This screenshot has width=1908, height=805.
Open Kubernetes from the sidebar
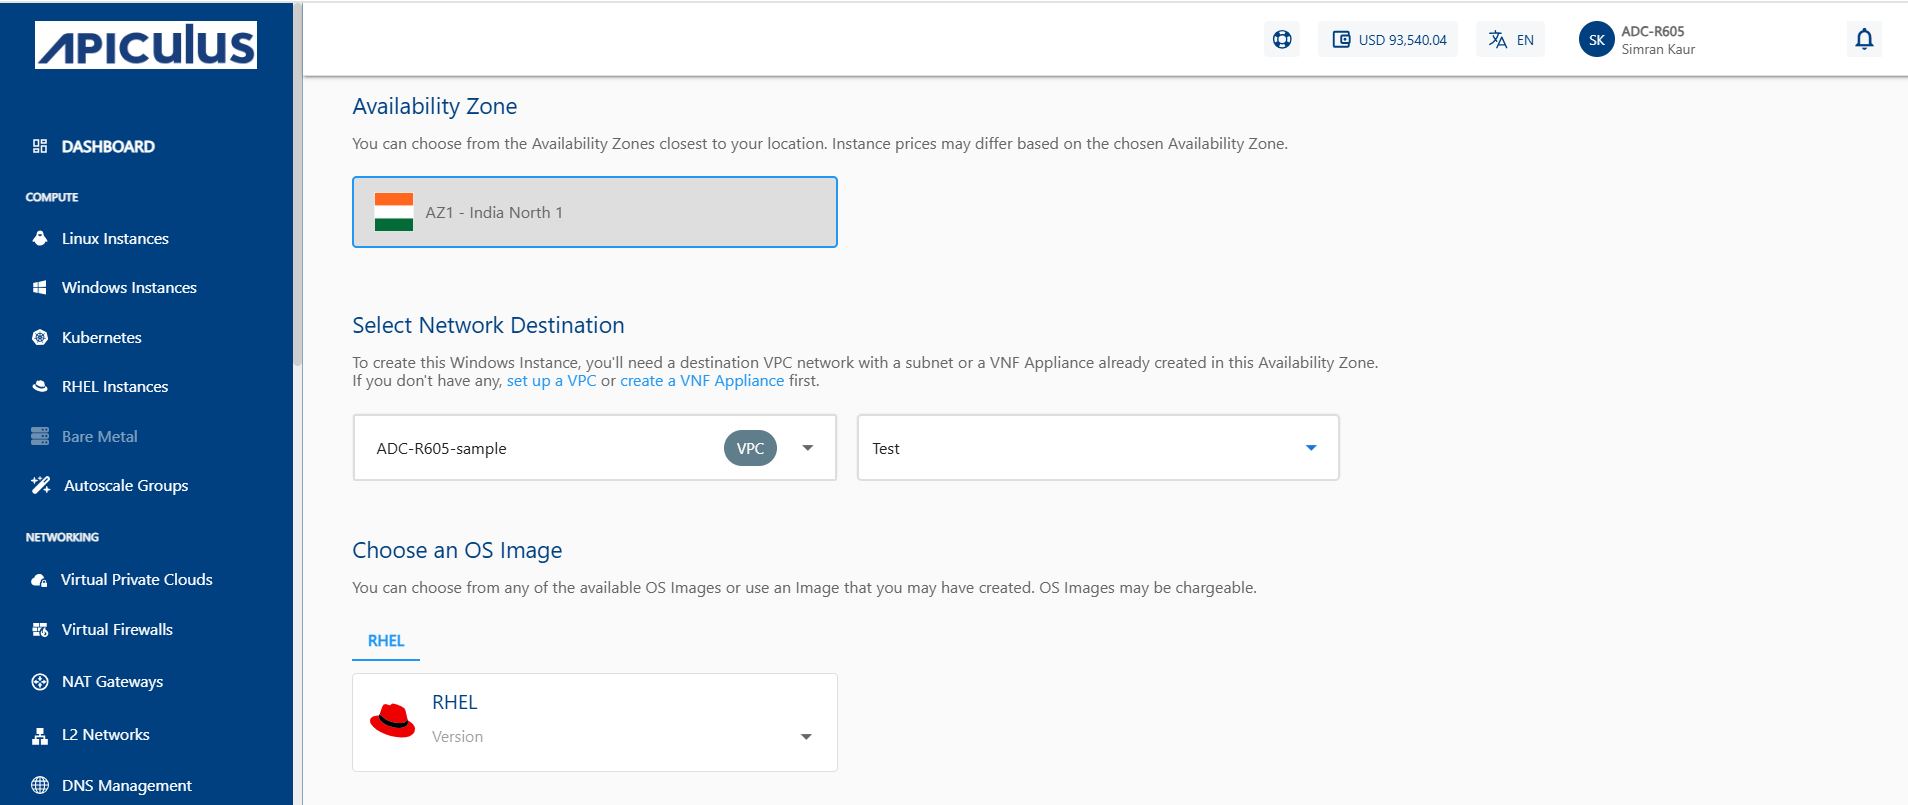pos(101,337)
